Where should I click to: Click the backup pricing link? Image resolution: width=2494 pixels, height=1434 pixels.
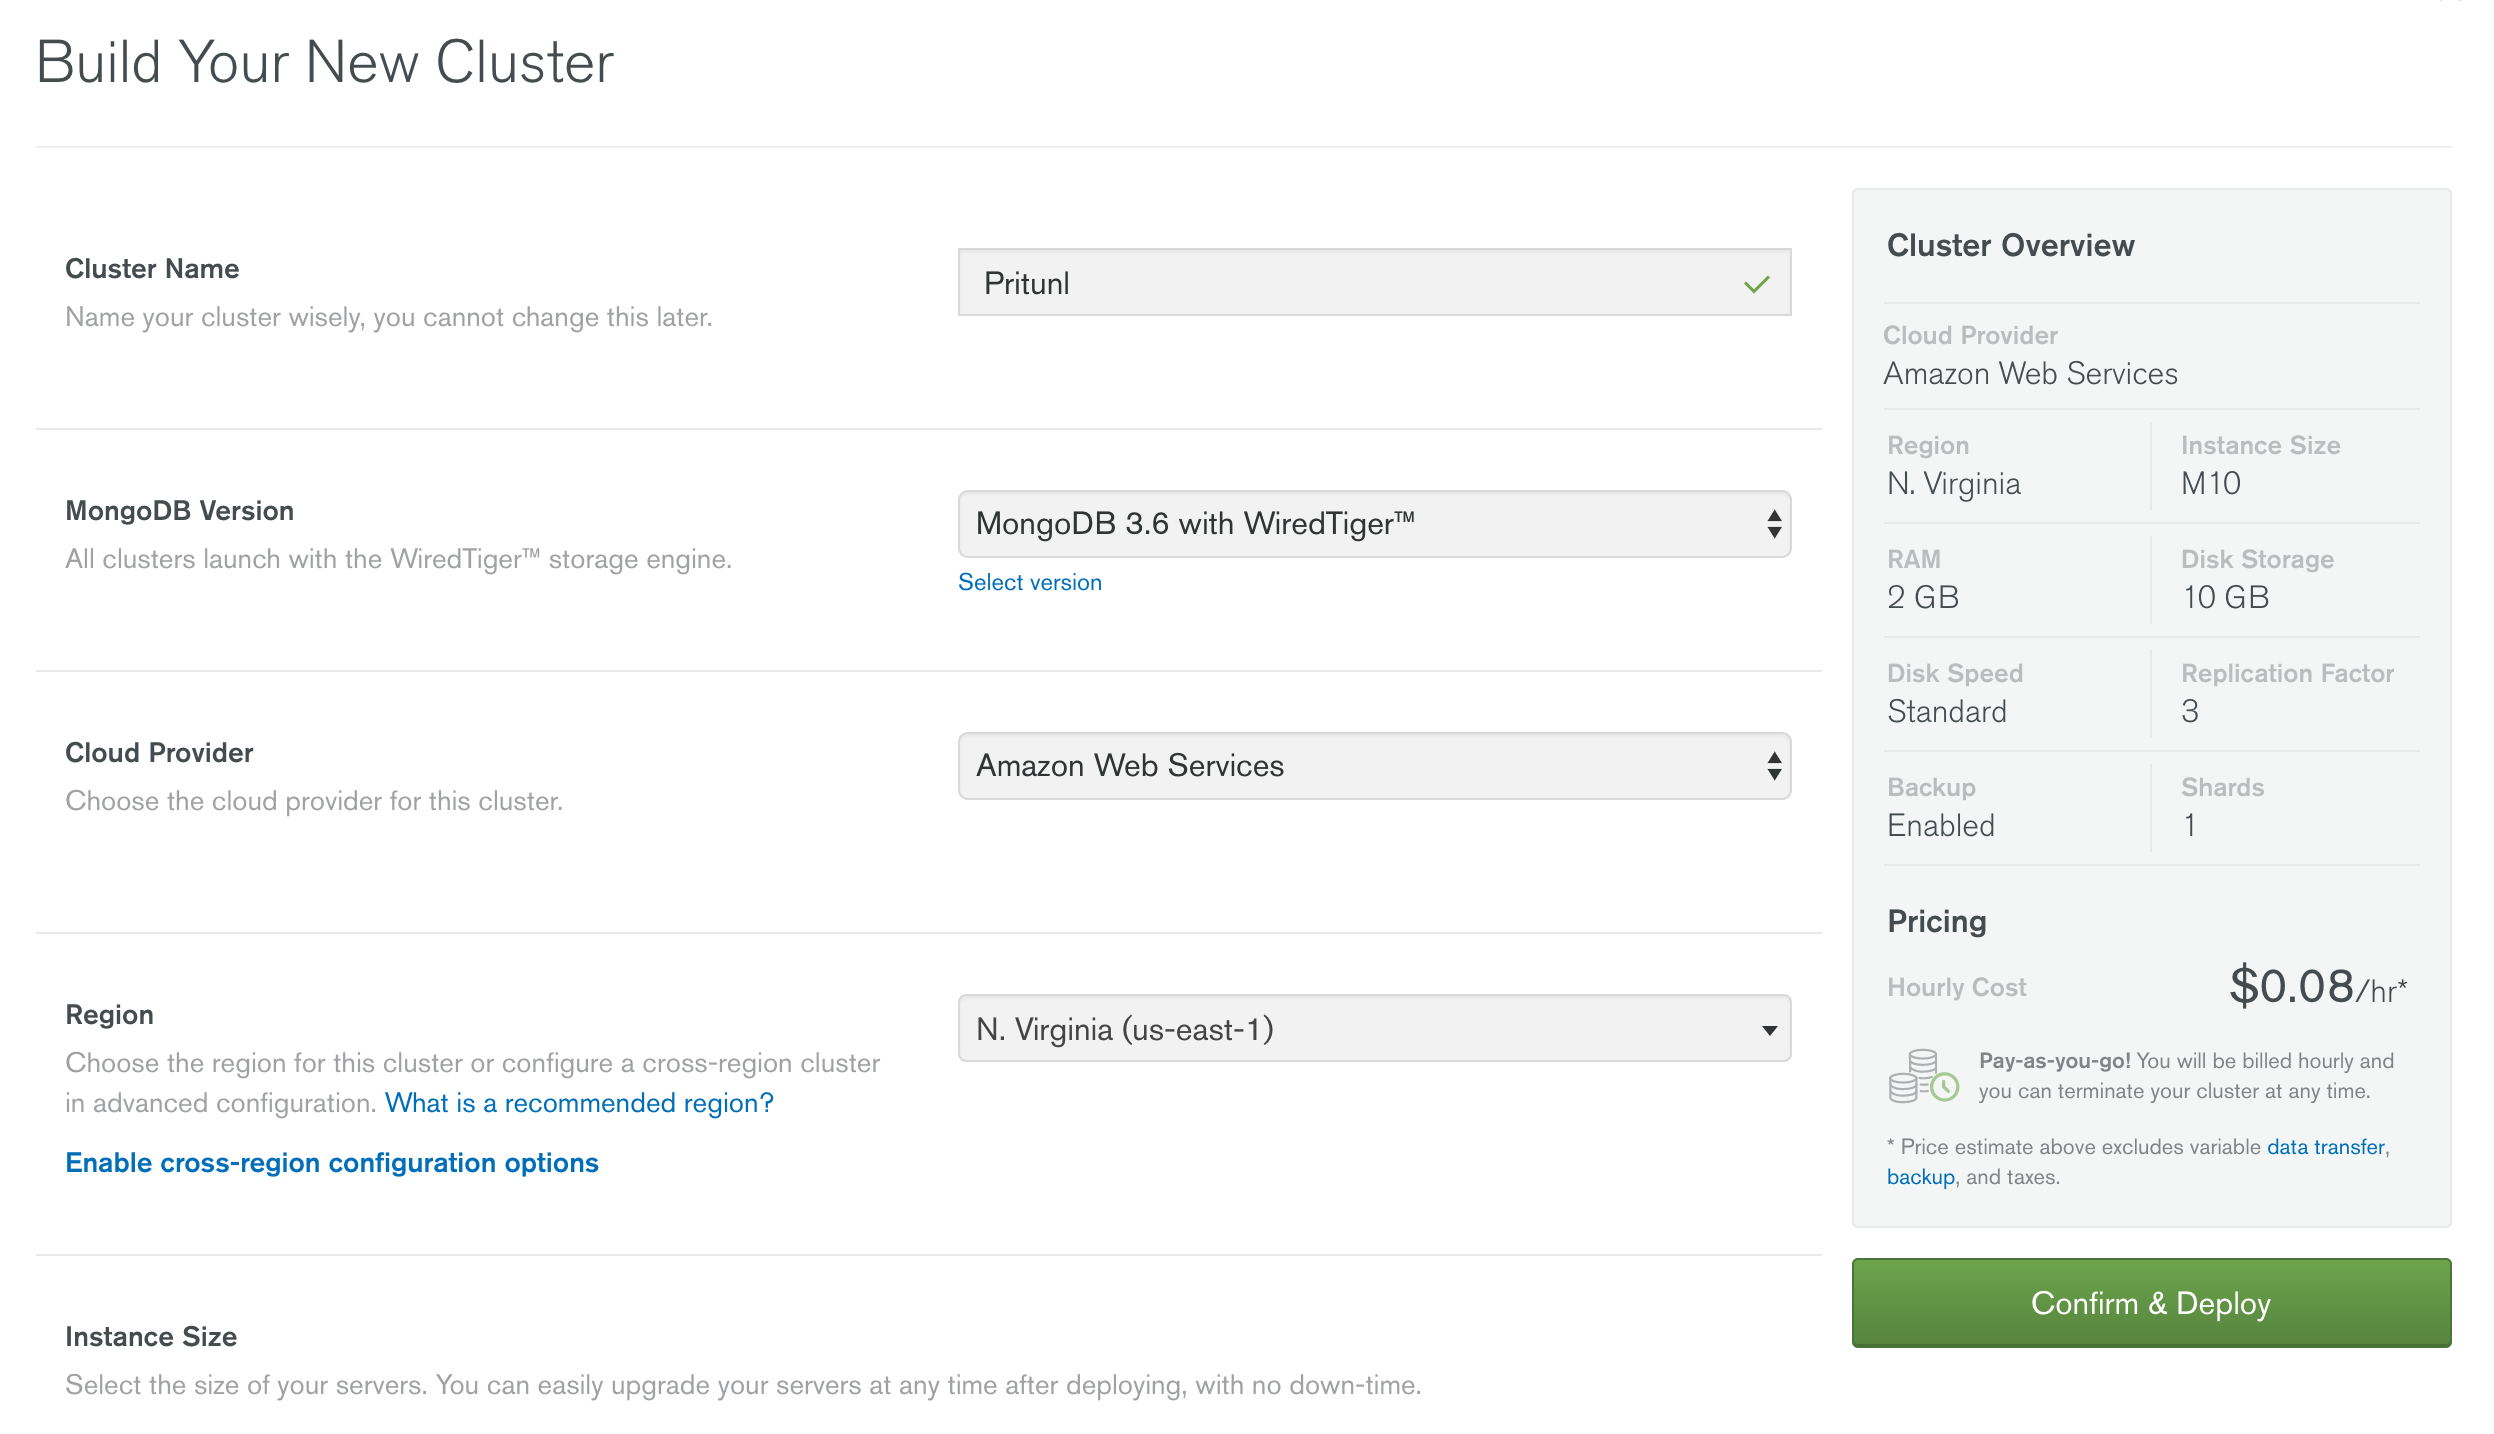pyautogui.click(x=1919, y=1177)
